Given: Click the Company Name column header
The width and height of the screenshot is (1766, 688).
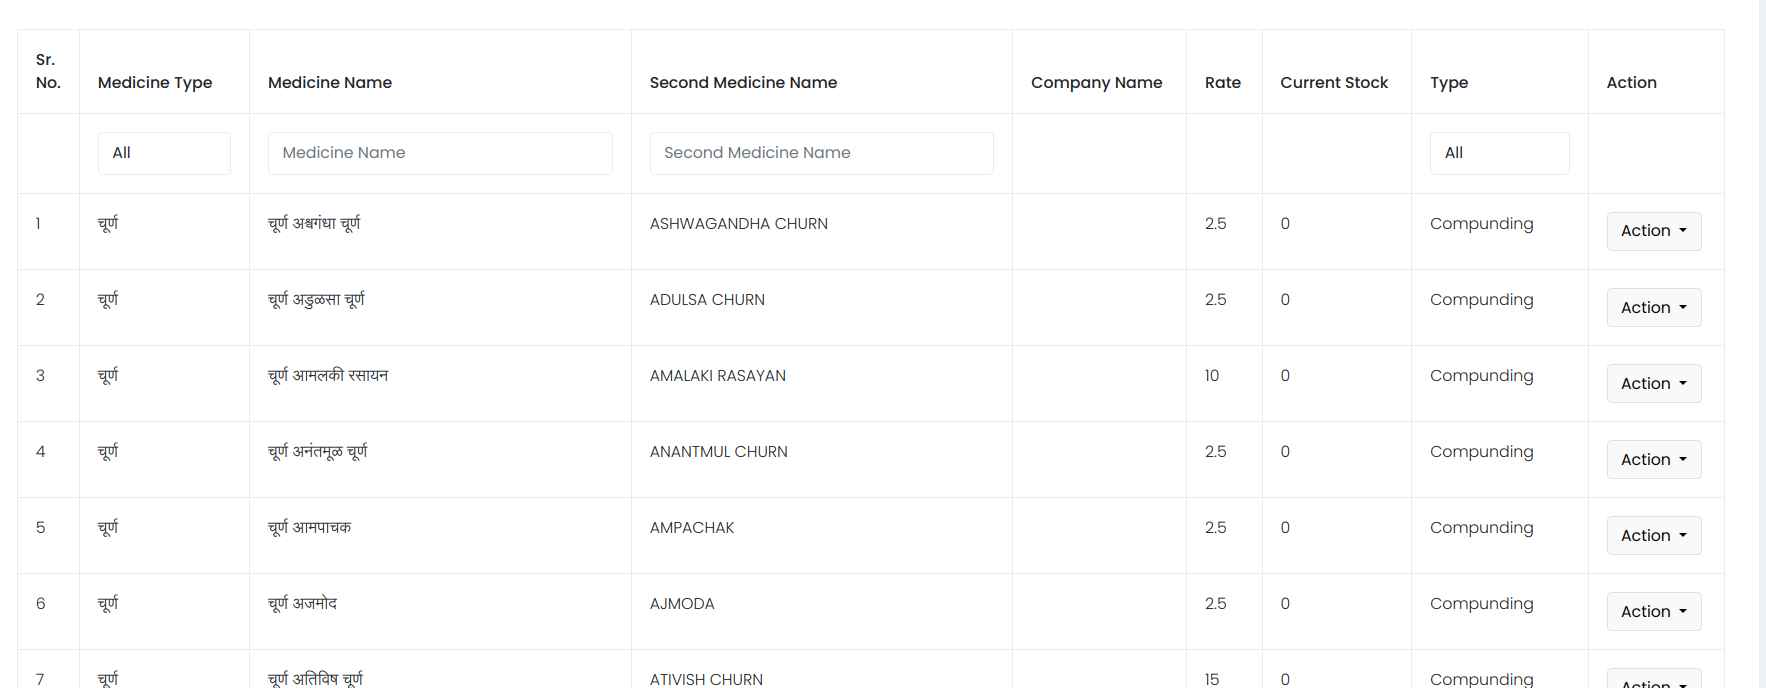Looking at the screenshot, I should 1096,82.
